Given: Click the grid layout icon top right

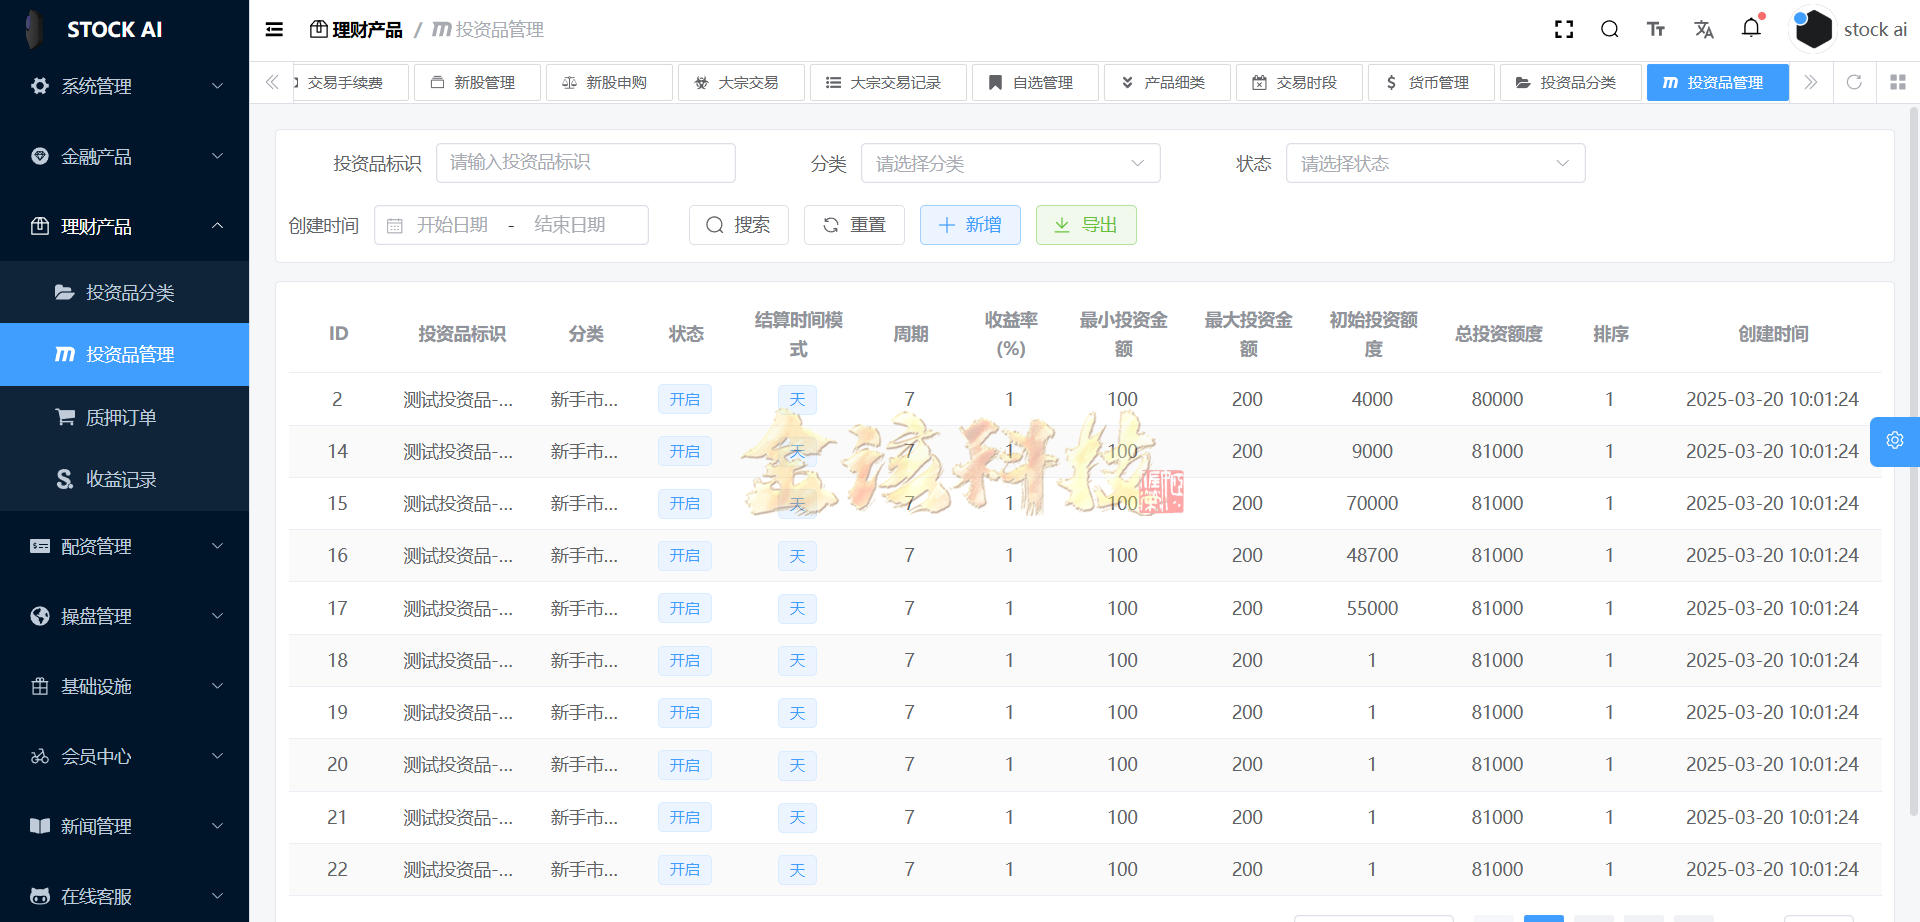Looking at the screenshot, I should click(x=1898, y=82).
